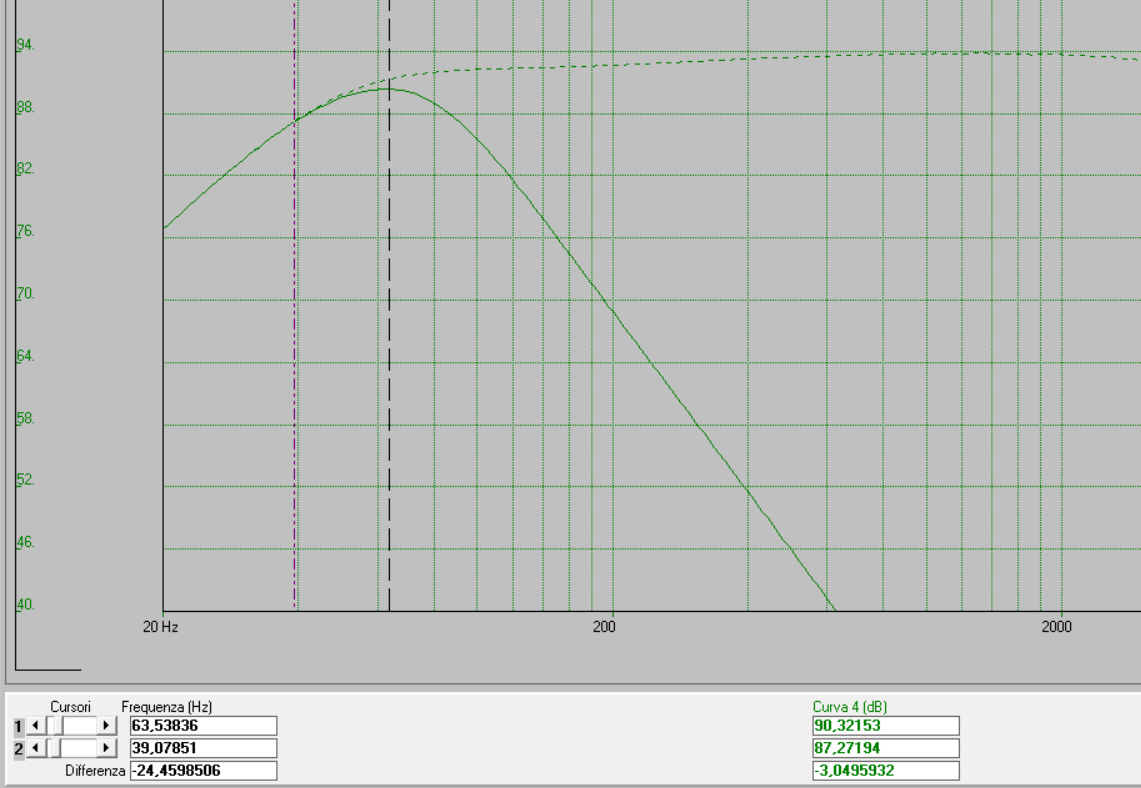Click the 2000 frequency axis label
The width and height of the screenshot is (1141, 788).
click(1057, 626)
